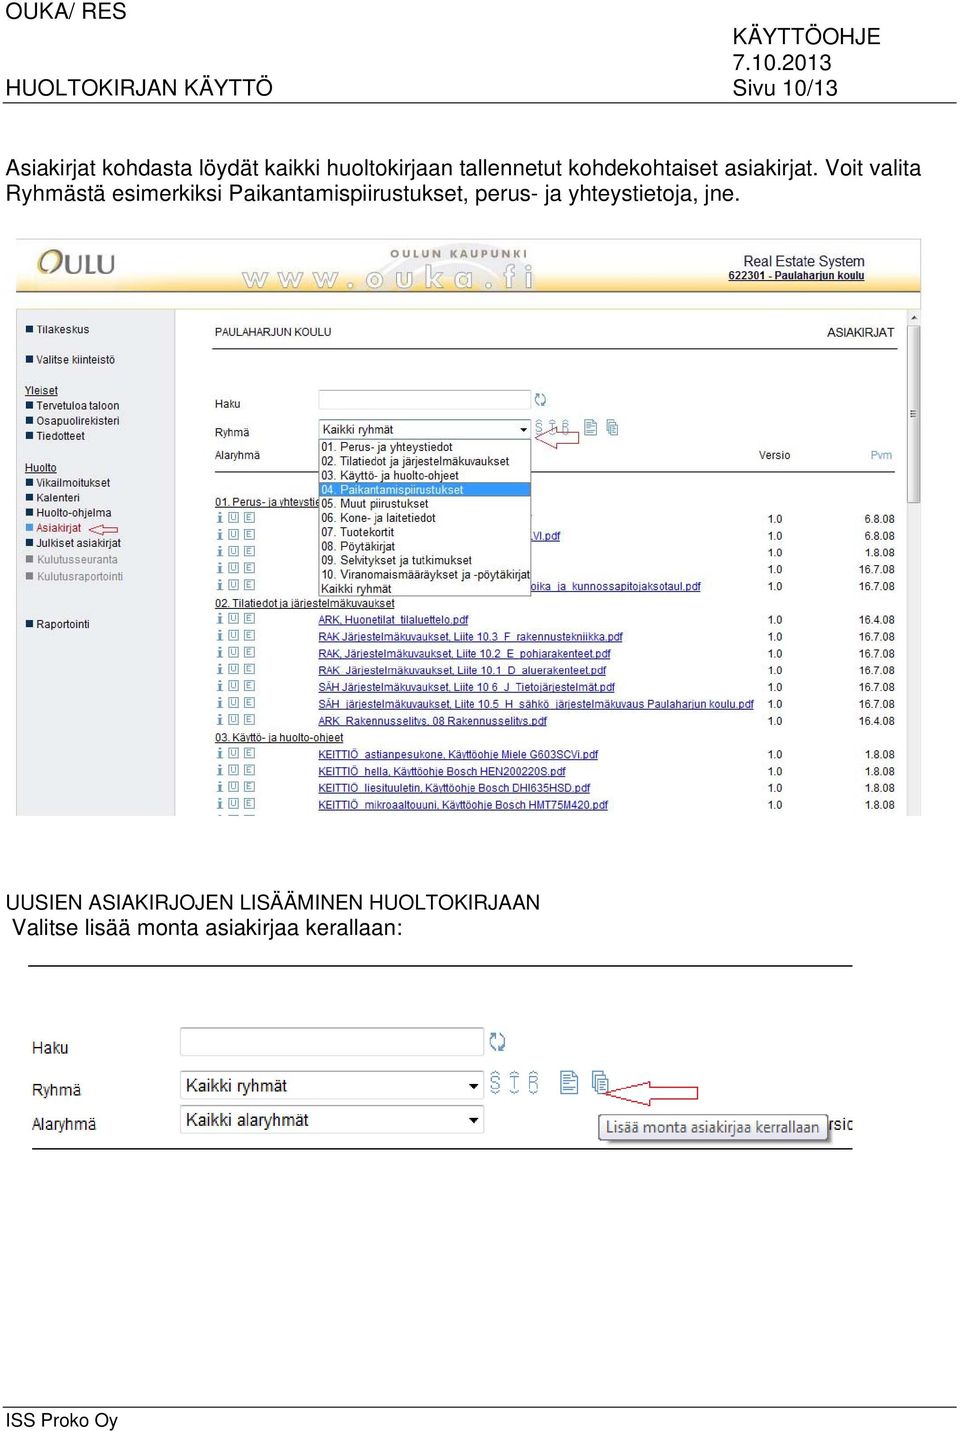
Task: Click single-document icon in upper Asiakirjat toolbar
Action: 591,428
